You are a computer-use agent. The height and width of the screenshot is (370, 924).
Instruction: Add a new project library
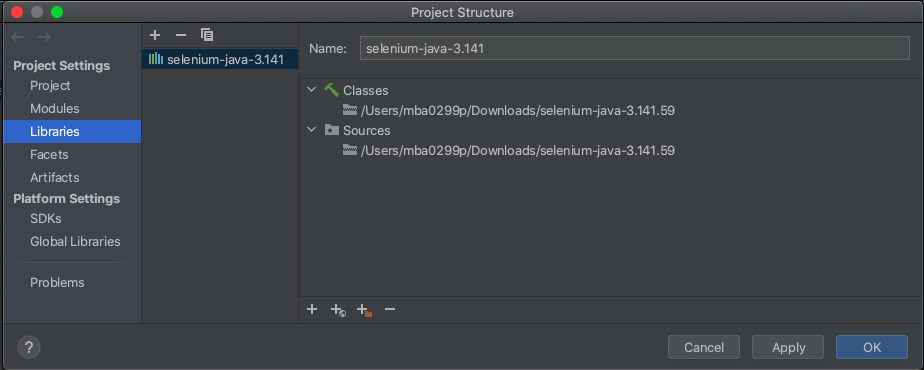(x=155, y=35)
